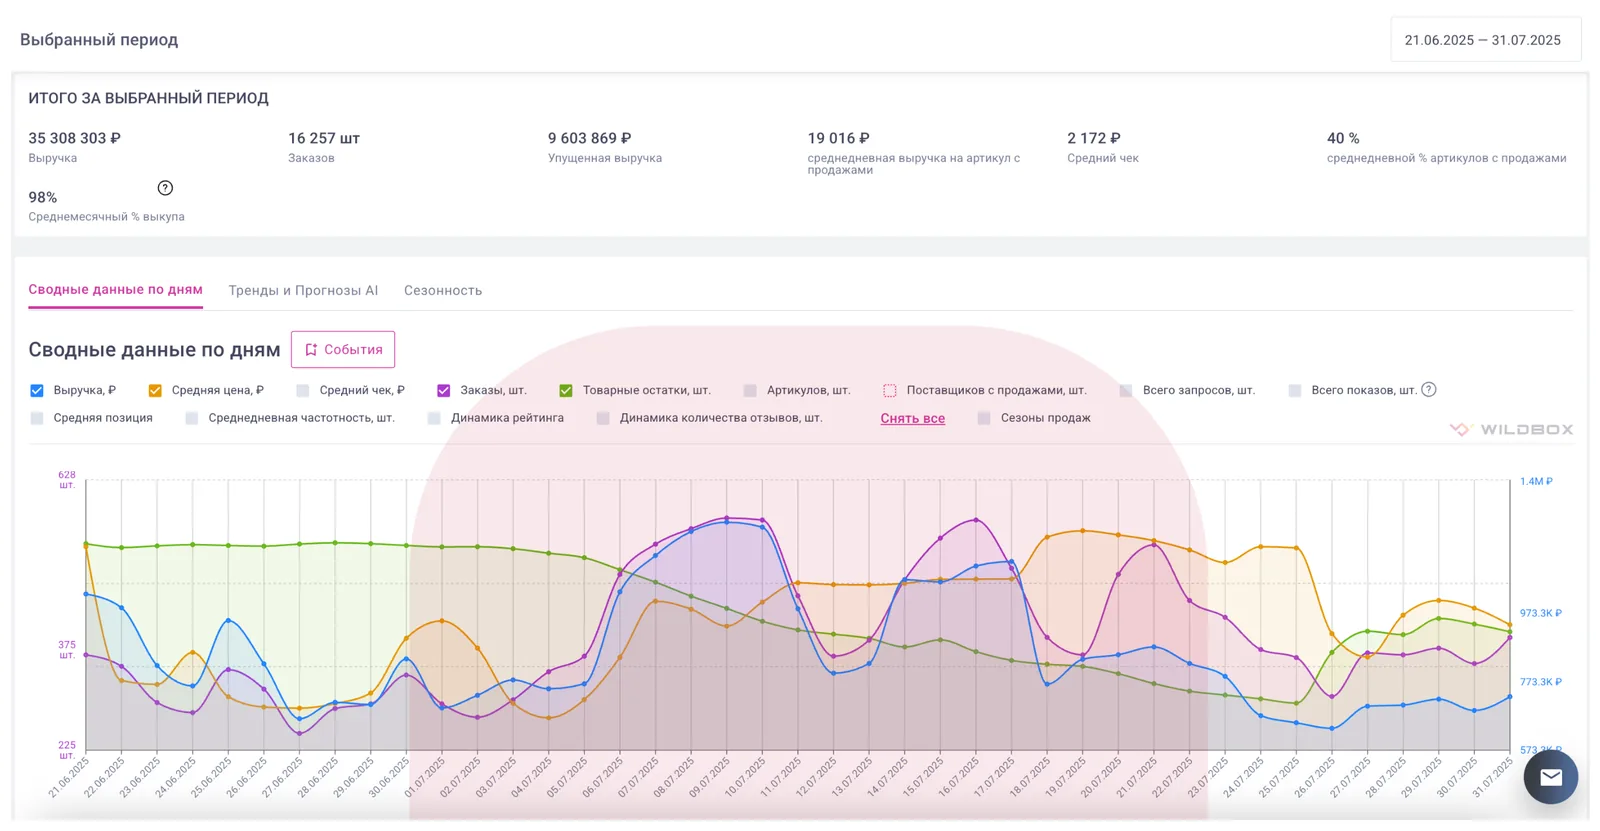Click the 21.06.2025 x-axis date label
Viewport: 1600px width, 831px height.
click(x=69, y=778)
